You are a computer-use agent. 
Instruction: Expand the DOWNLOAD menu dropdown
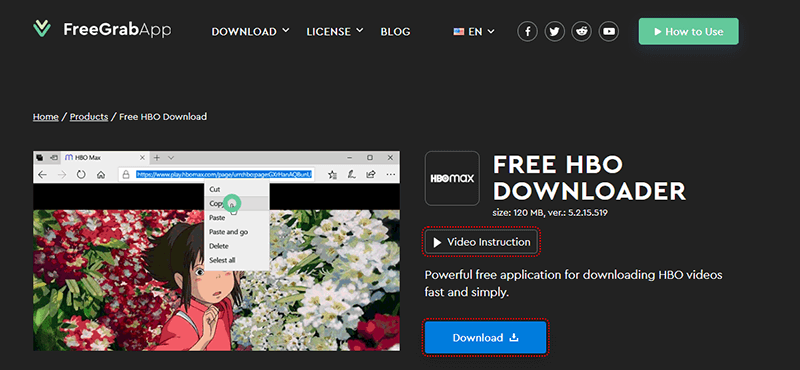(x=250, y=32)
